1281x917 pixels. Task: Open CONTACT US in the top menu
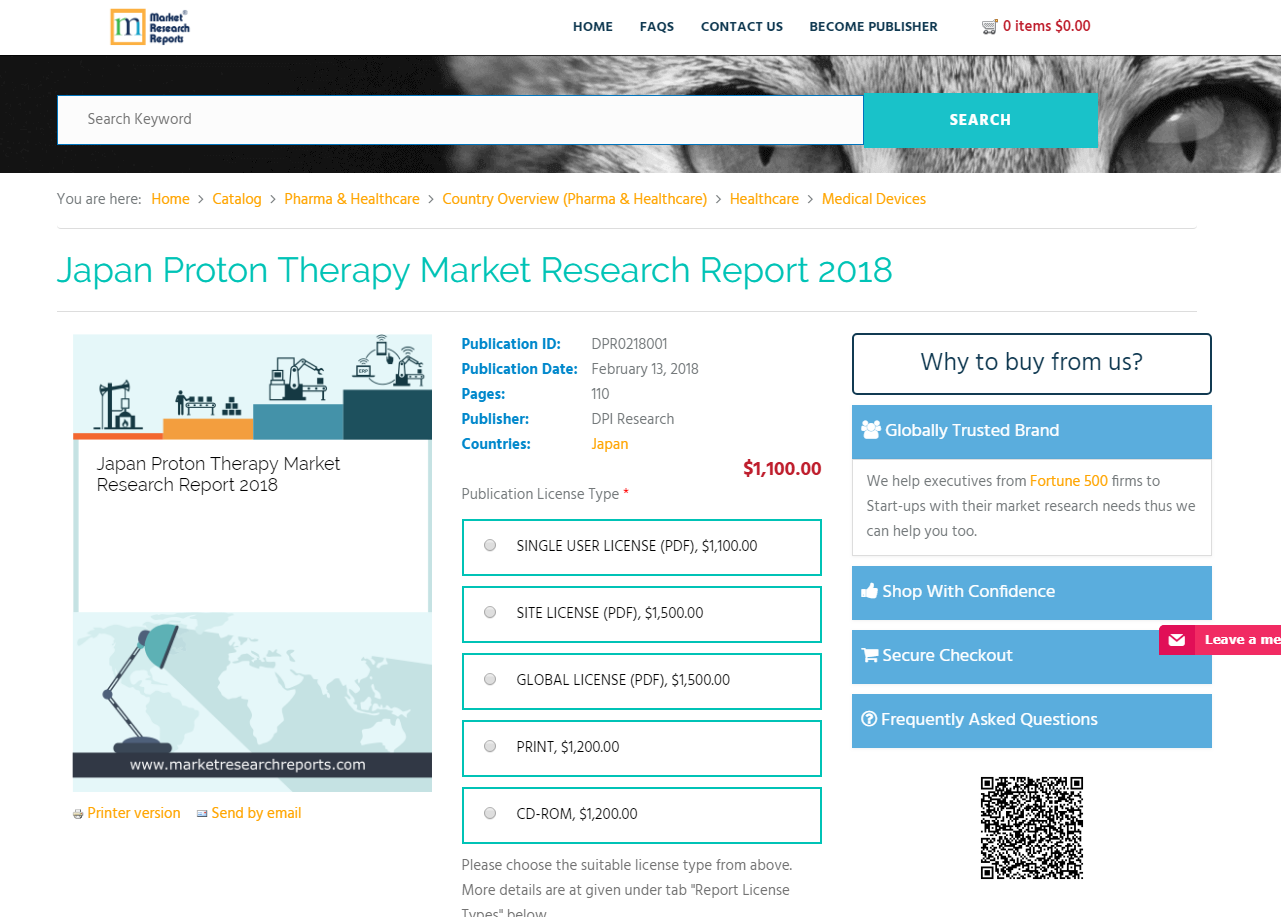742,27
